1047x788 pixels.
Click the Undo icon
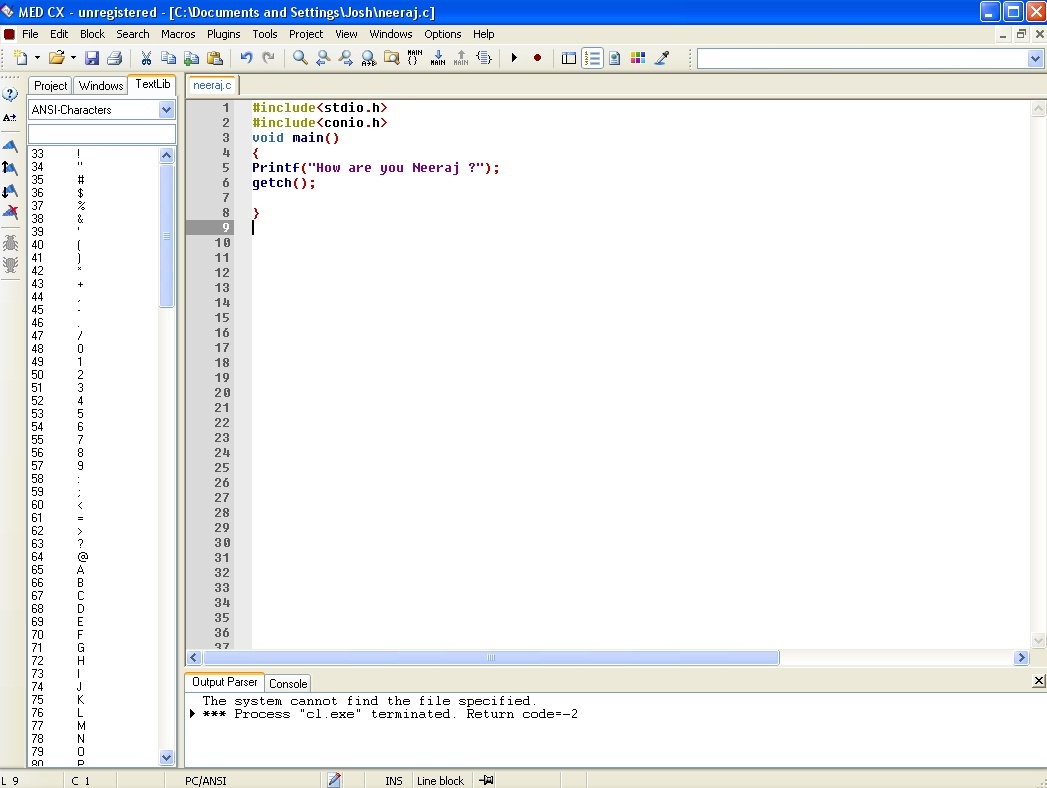coord(246,57)
